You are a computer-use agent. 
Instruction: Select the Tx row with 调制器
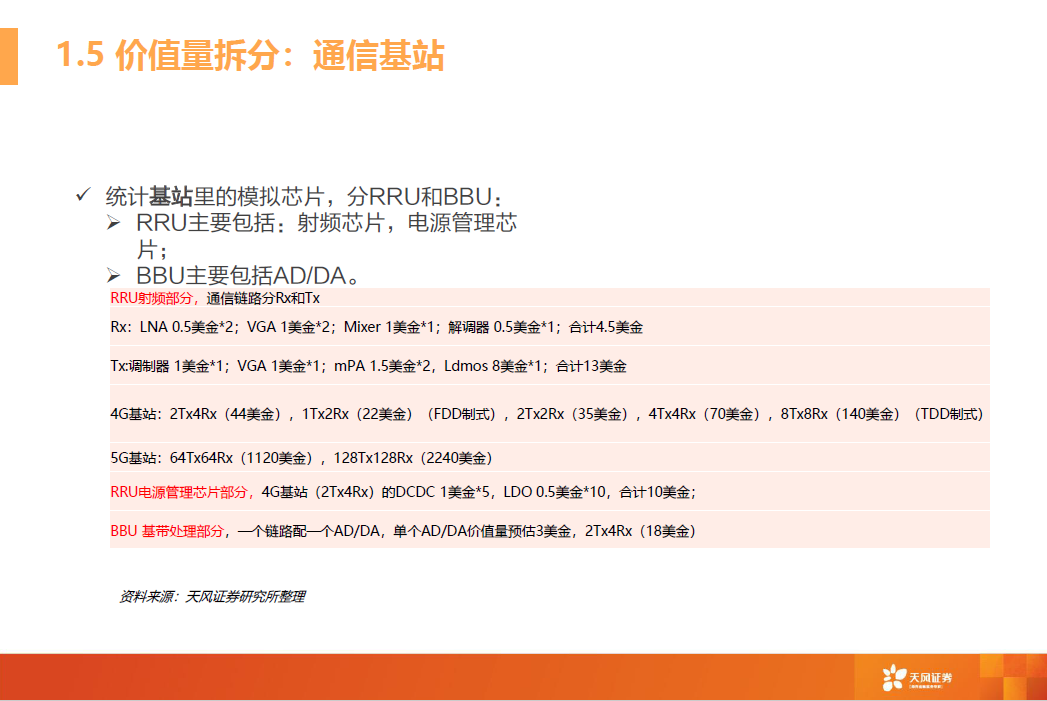coord(368,366)
